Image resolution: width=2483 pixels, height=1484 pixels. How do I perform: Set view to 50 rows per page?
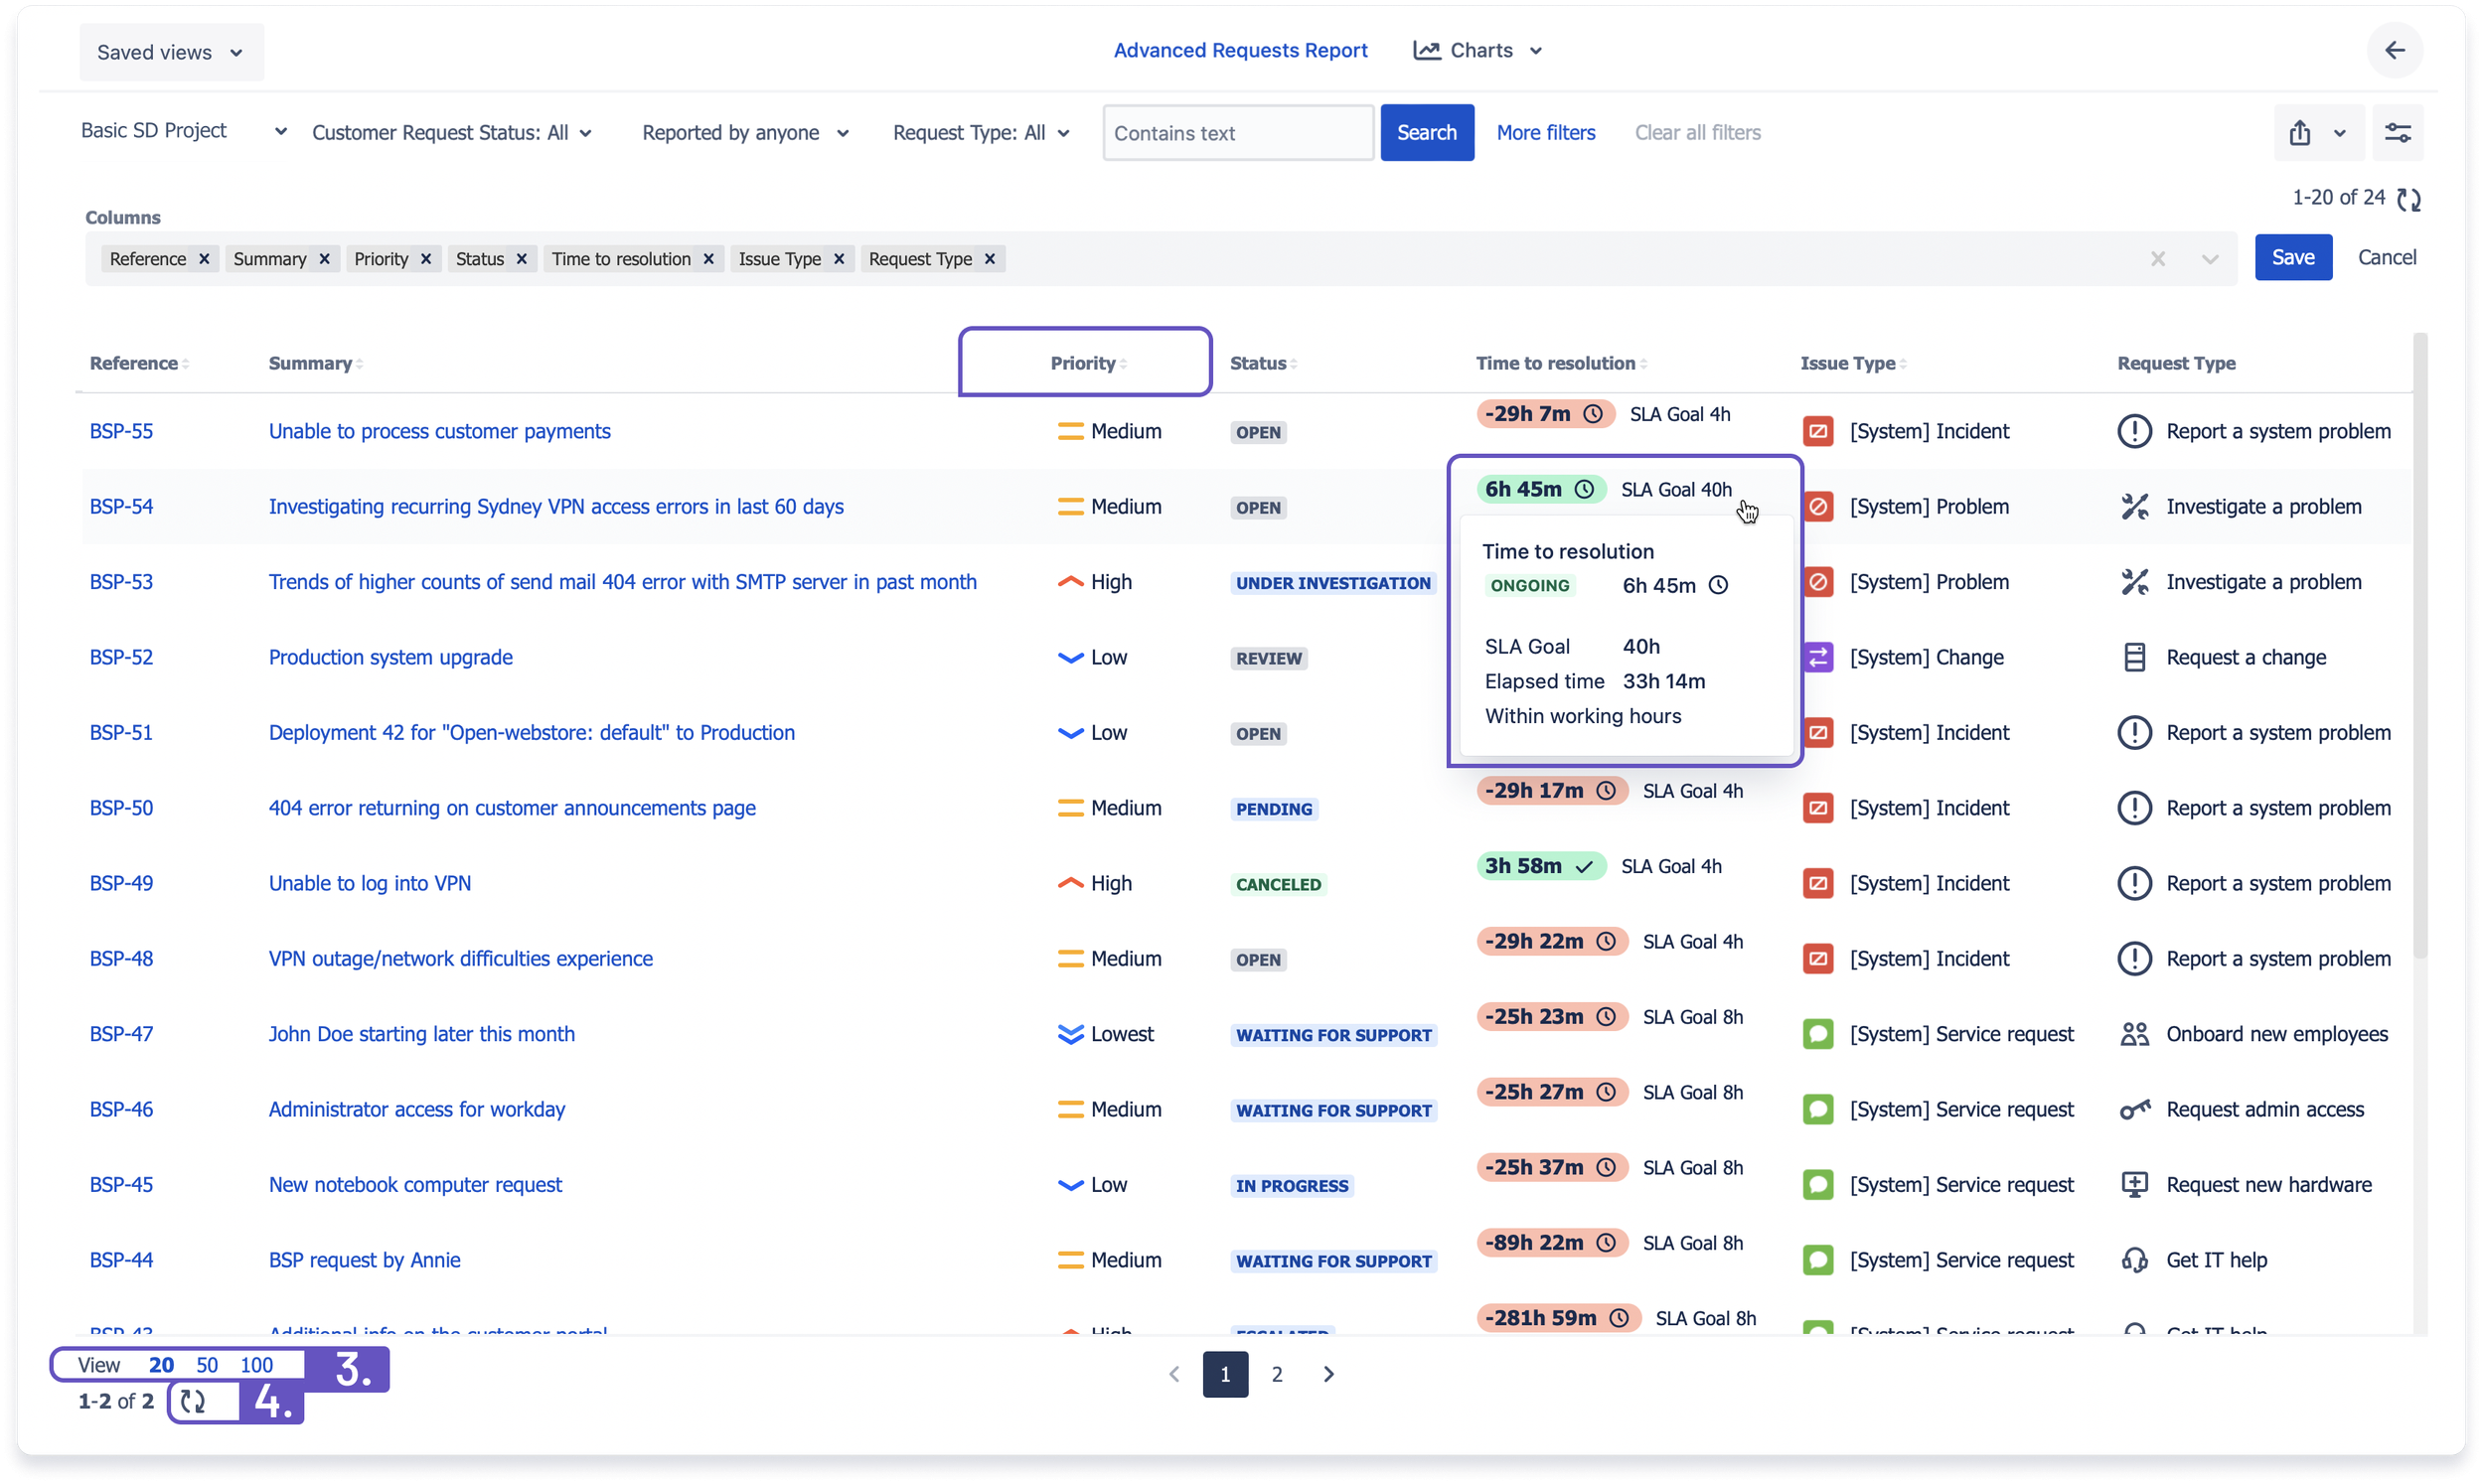207,1365
